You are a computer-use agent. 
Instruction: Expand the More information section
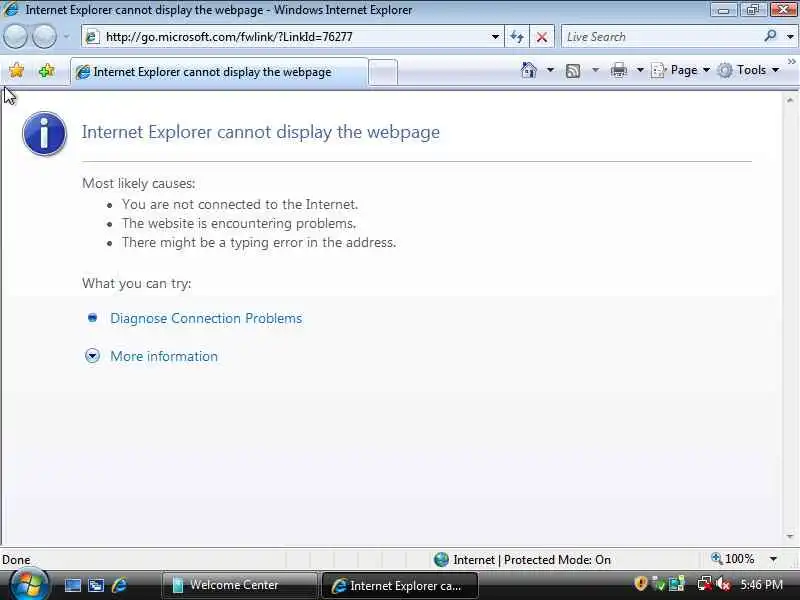click(x=92, y=356)
